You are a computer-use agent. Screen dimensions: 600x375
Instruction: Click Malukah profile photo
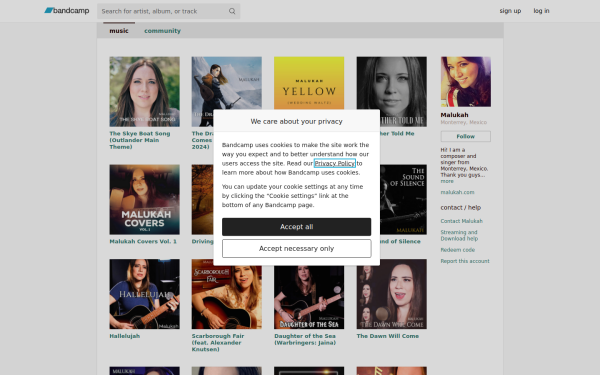466,82
